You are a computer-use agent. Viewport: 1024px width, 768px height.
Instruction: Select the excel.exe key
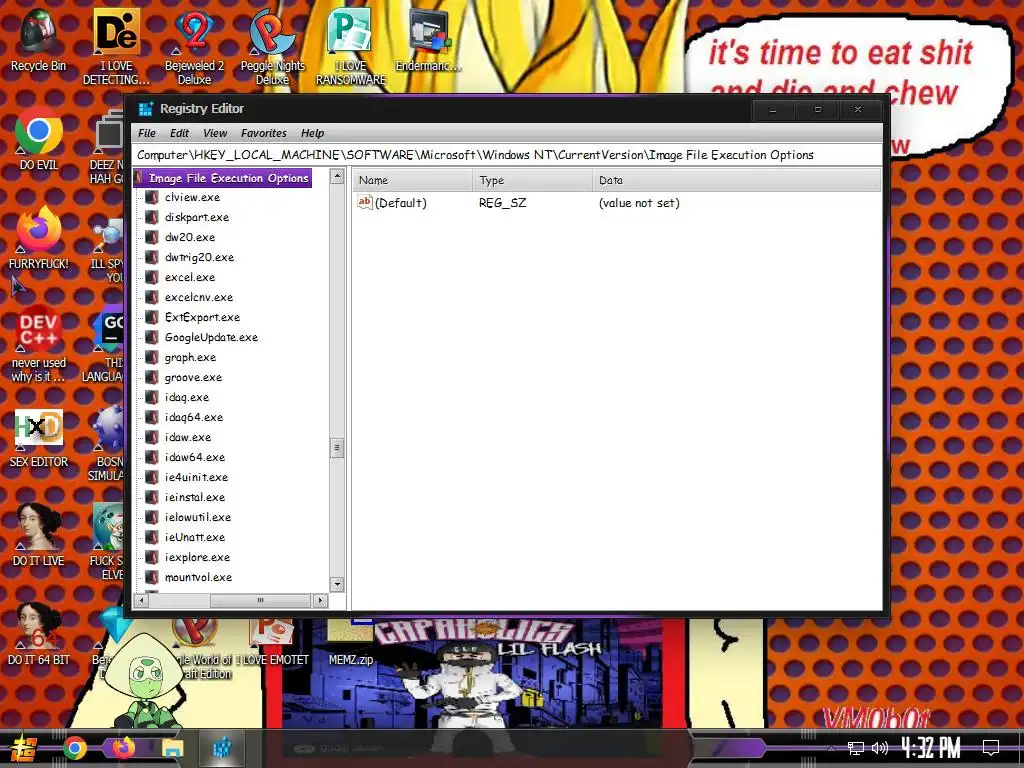[x=189, y=278]
